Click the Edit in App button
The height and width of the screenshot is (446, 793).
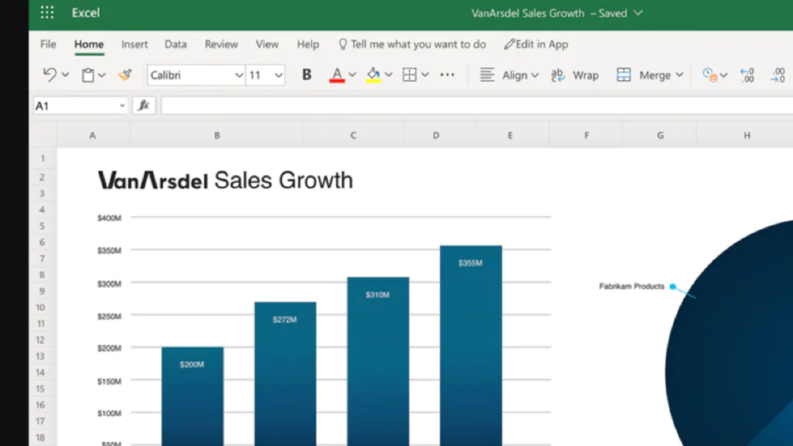coord(536,44)
